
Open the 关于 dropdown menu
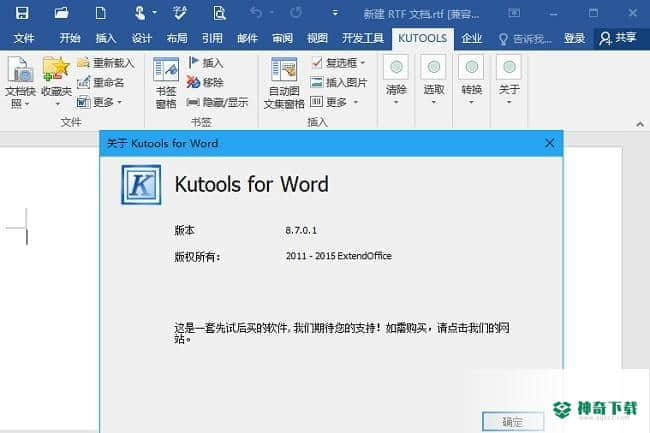pyautogui.click(x=509, y=81)
